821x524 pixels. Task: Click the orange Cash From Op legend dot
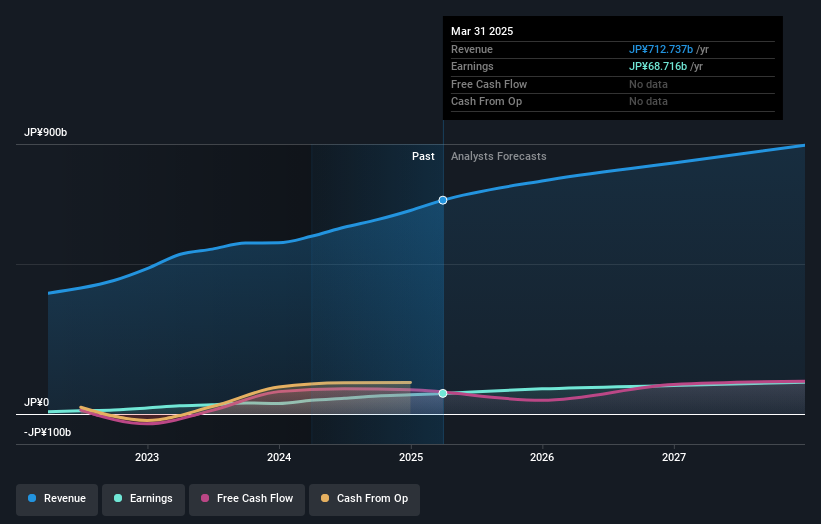click(325, 498)
